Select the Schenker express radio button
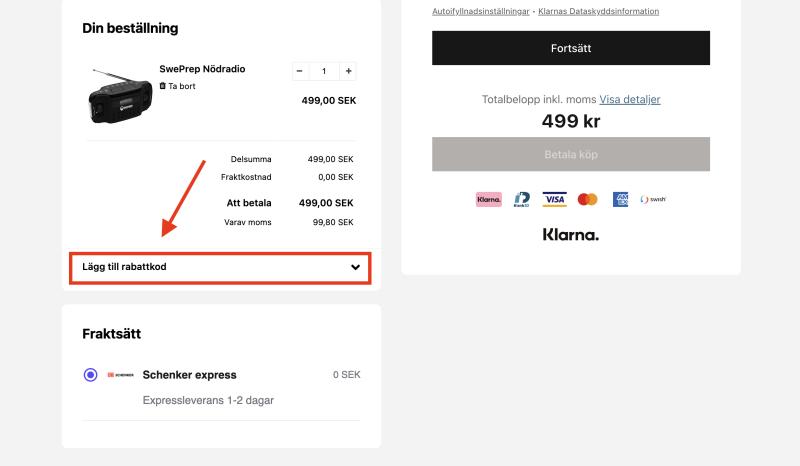This screenshot has width=800, height=466. (90, 375)
